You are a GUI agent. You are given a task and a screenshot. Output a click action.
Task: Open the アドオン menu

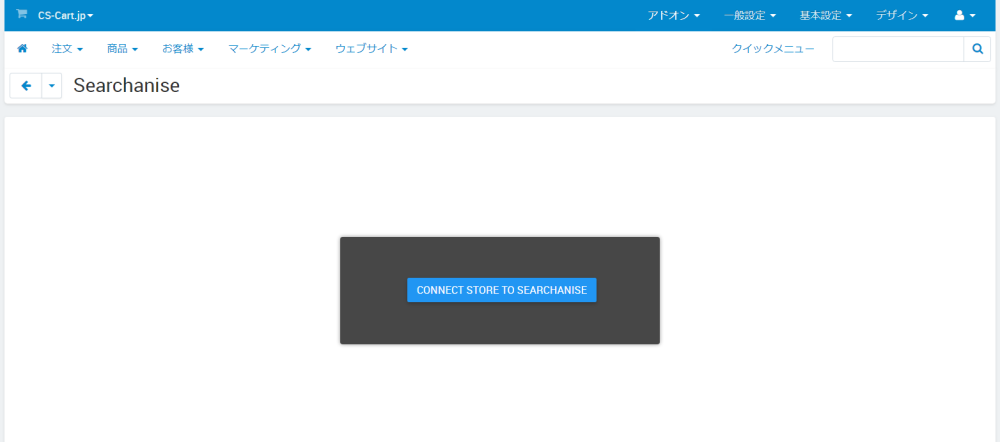pos(673,15)
